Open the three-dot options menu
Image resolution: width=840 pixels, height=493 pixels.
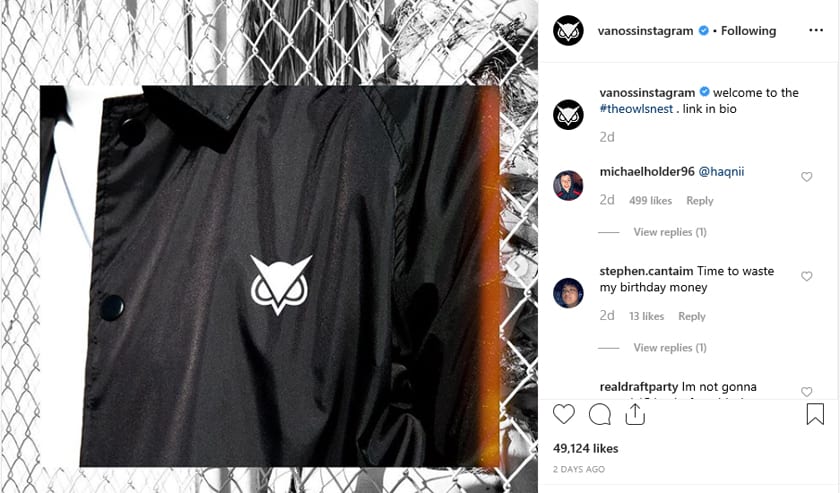pos(816,30)
